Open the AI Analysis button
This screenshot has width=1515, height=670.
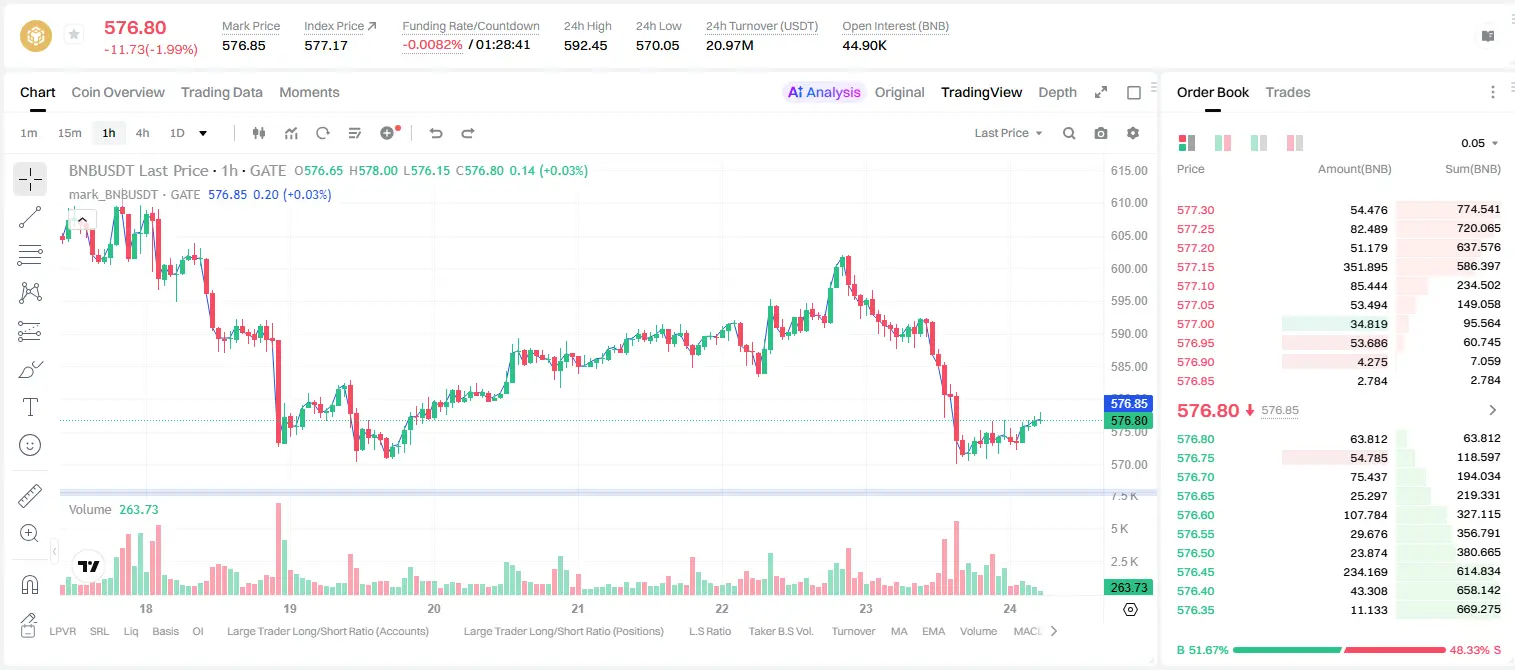823,92
